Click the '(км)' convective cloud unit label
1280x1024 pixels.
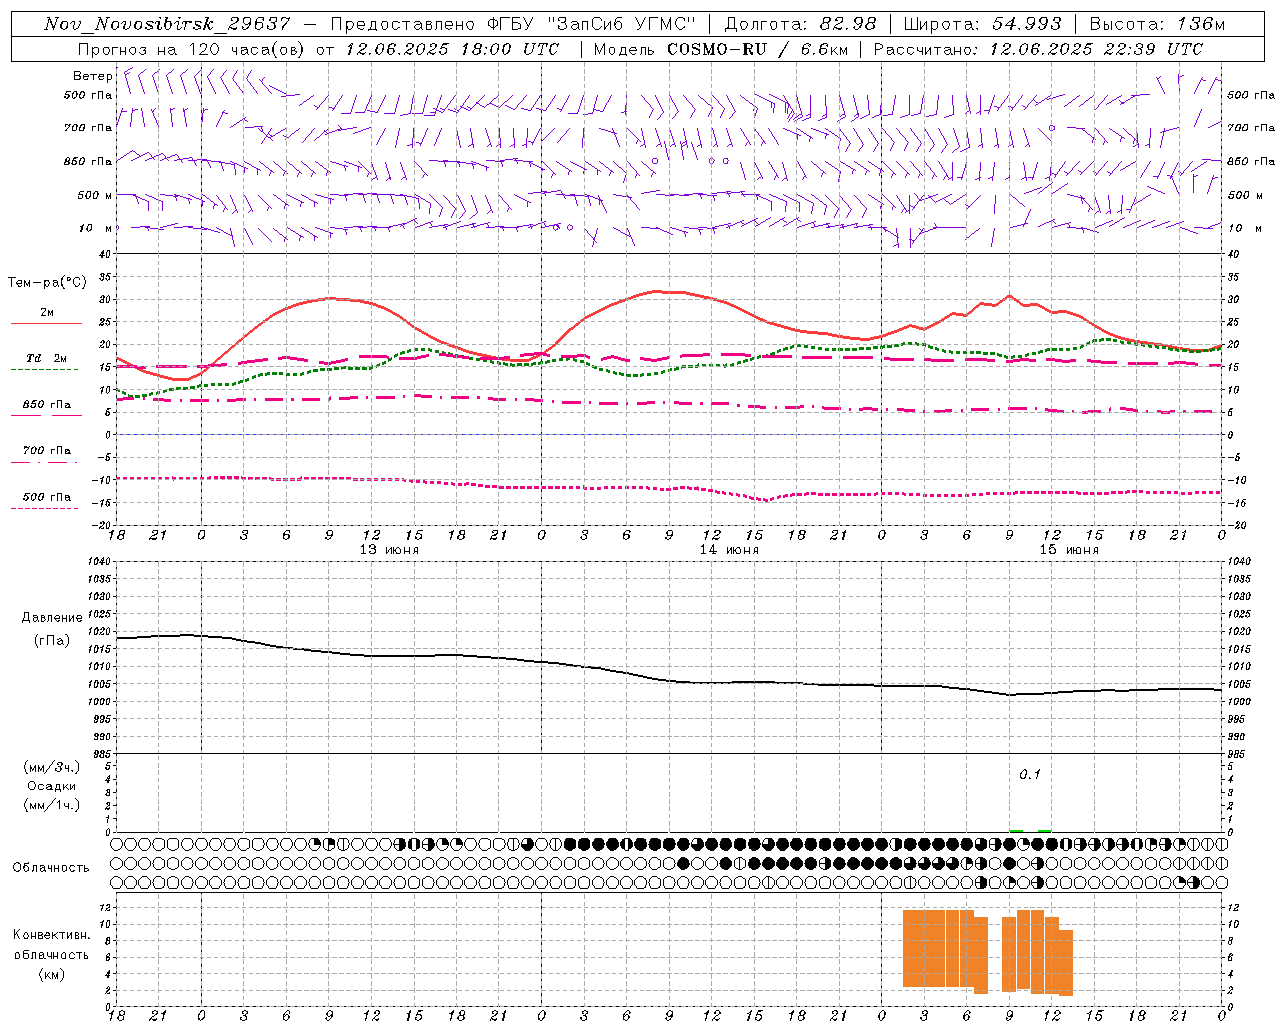52,974
